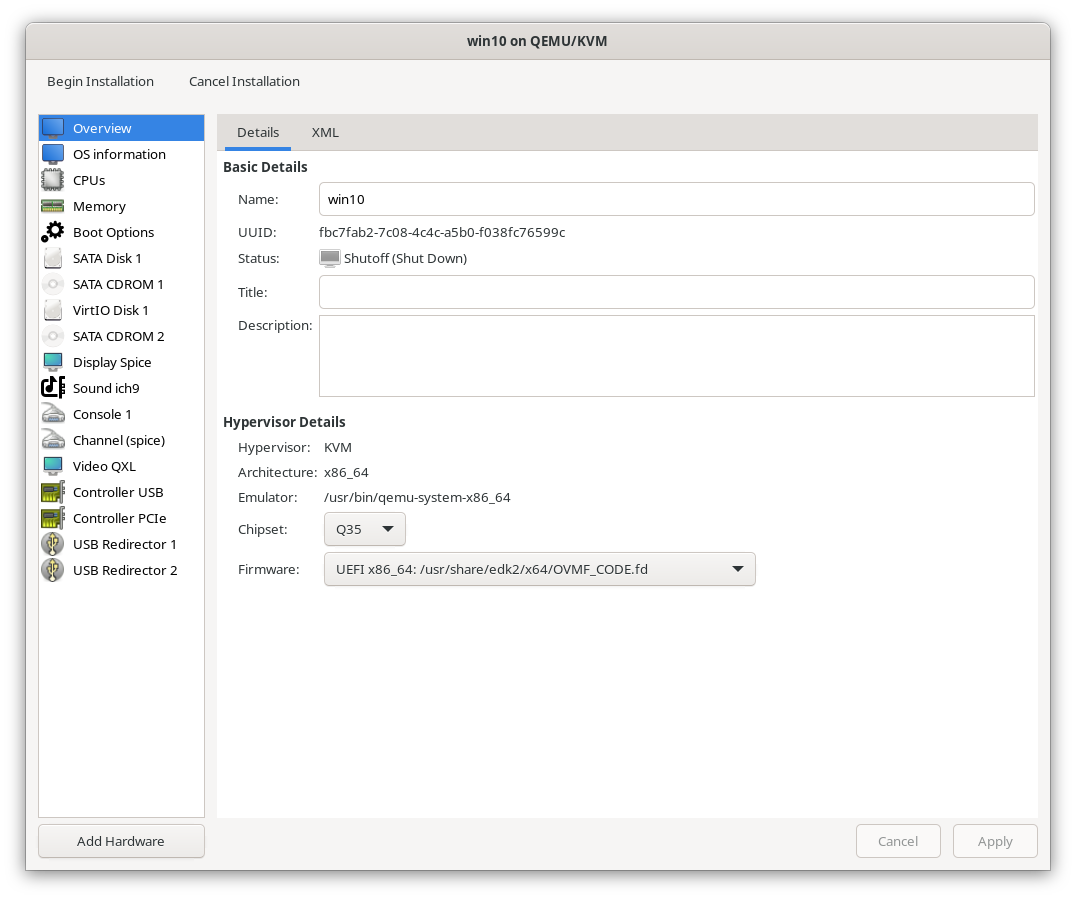Focus the Name field containing win10

pos(677,199)
